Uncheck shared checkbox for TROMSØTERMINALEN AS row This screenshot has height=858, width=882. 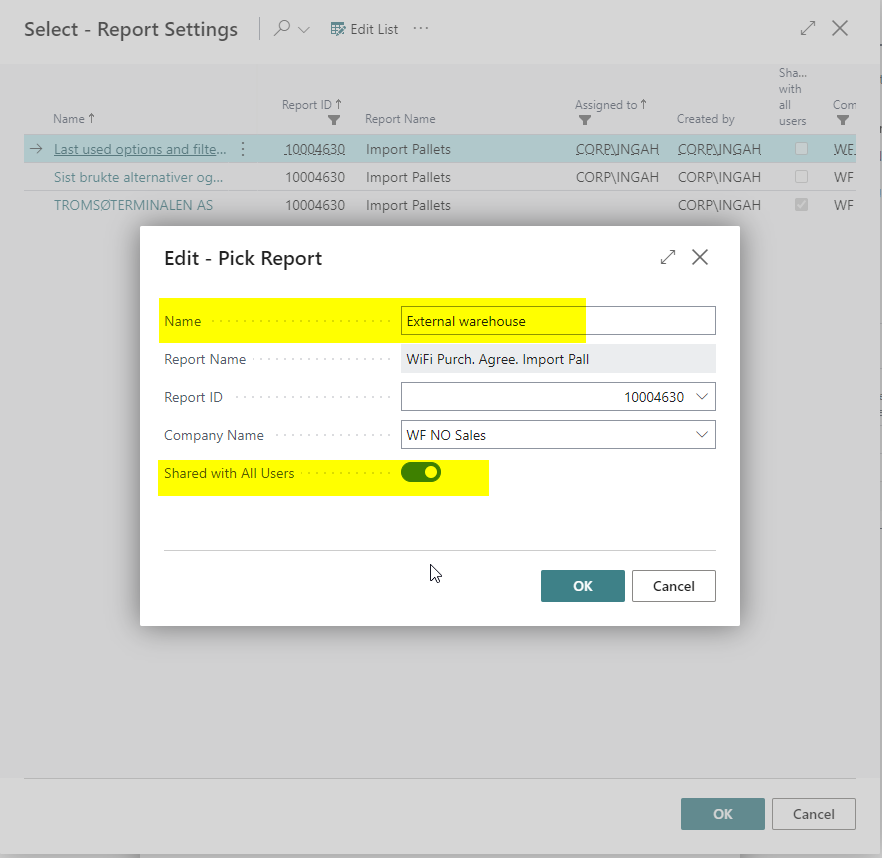[801, 205]
